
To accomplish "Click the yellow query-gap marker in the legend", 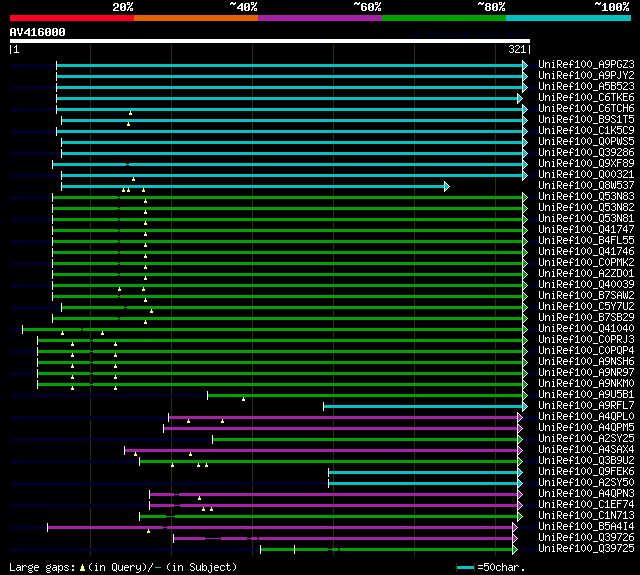I will click(82, 567).
